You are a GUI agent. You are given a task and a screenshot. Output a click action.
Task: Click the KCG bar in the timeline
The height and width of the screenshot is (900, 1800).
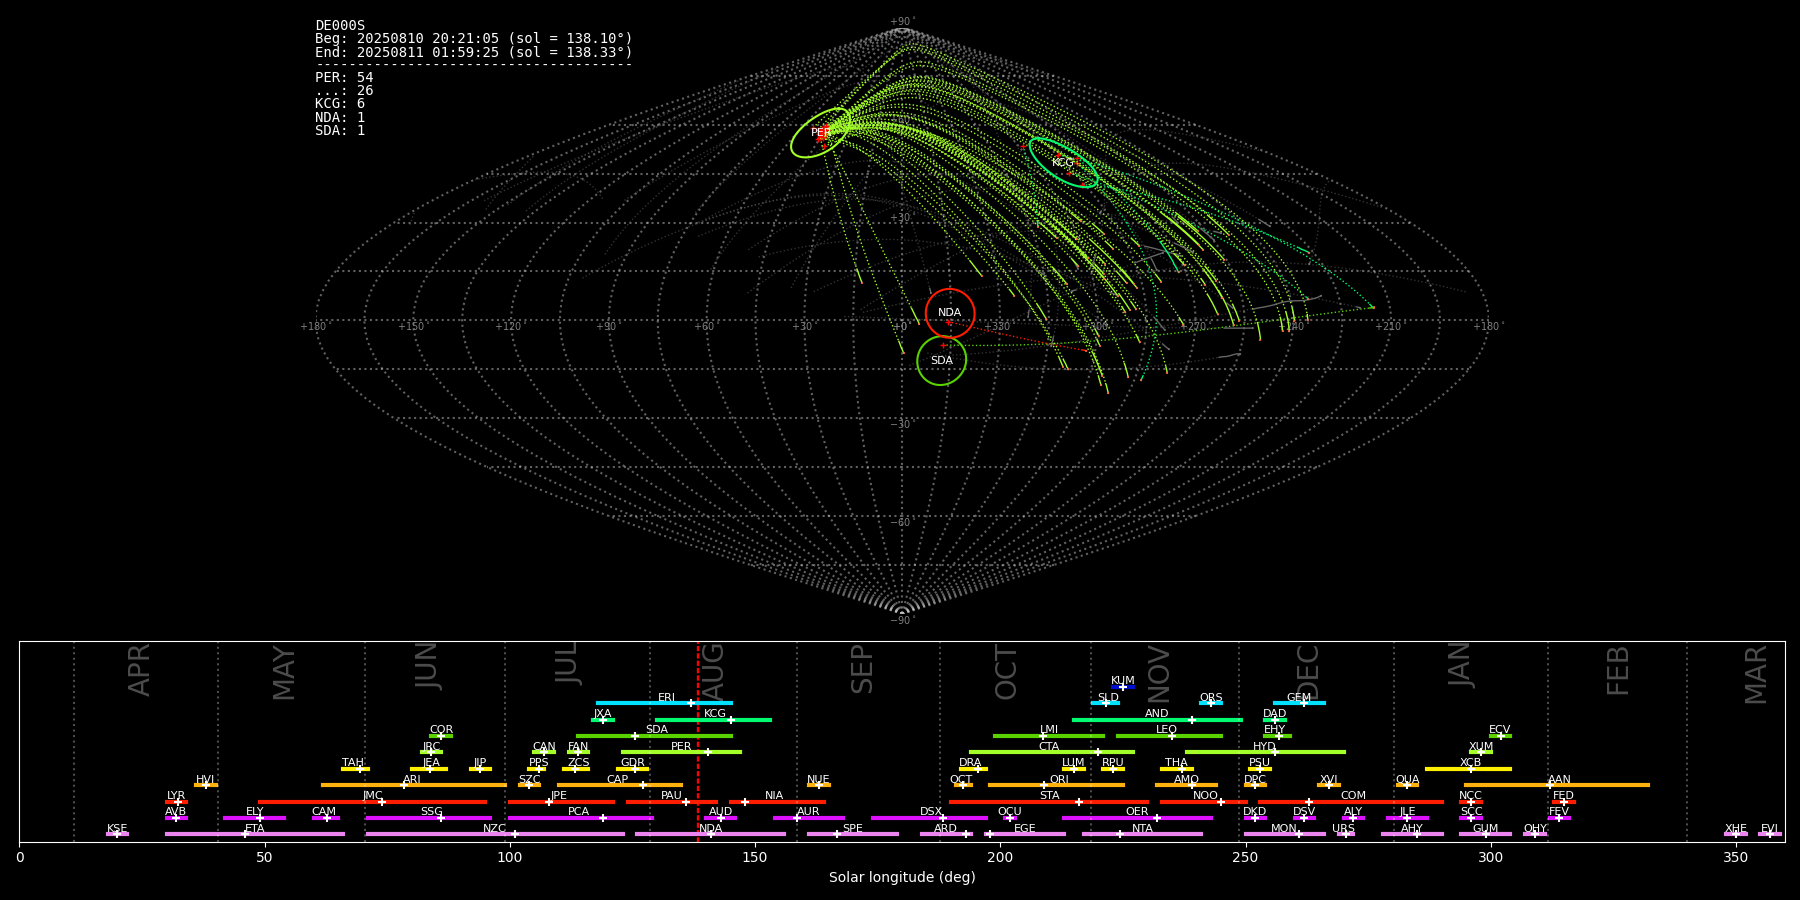point(713,719)
